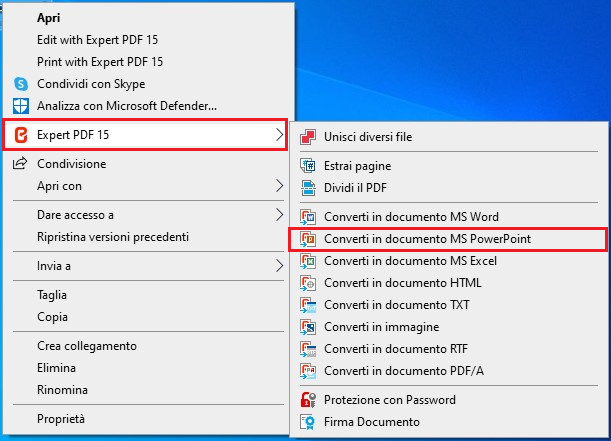This screenshot has height=441, width=611.
Task: Click the Firma Documento certificate icon
Action: coord(308,422)
